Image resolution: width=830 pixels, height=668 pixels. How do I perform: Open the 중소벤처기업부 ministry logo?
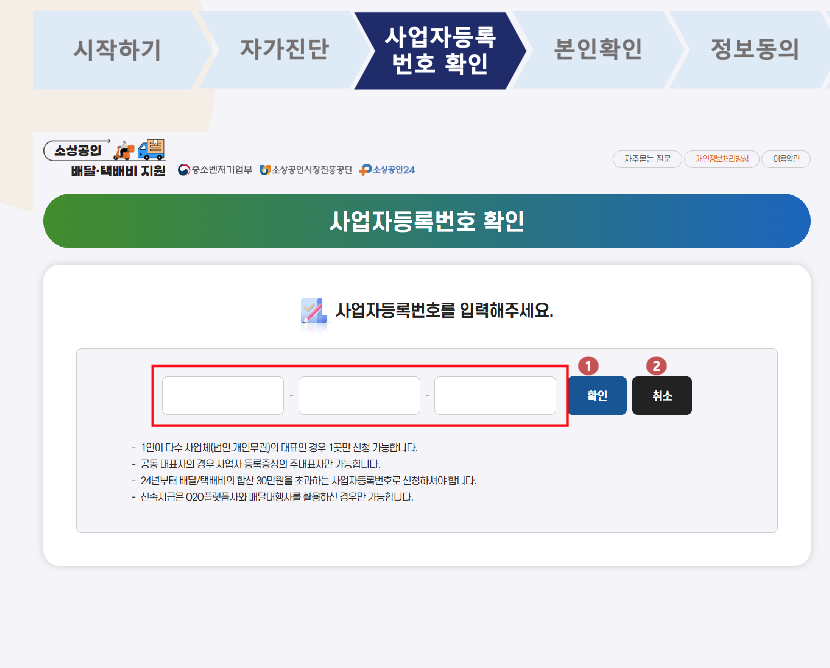pyautogui.click(x=214, y=170)
